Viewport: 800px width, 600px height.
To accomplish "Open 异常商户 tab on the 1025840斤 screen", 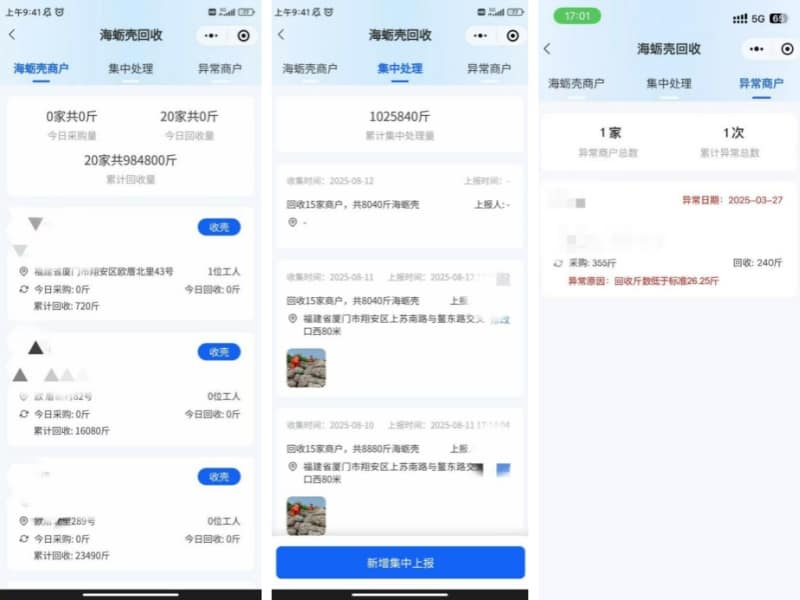I will click(487, 69).
